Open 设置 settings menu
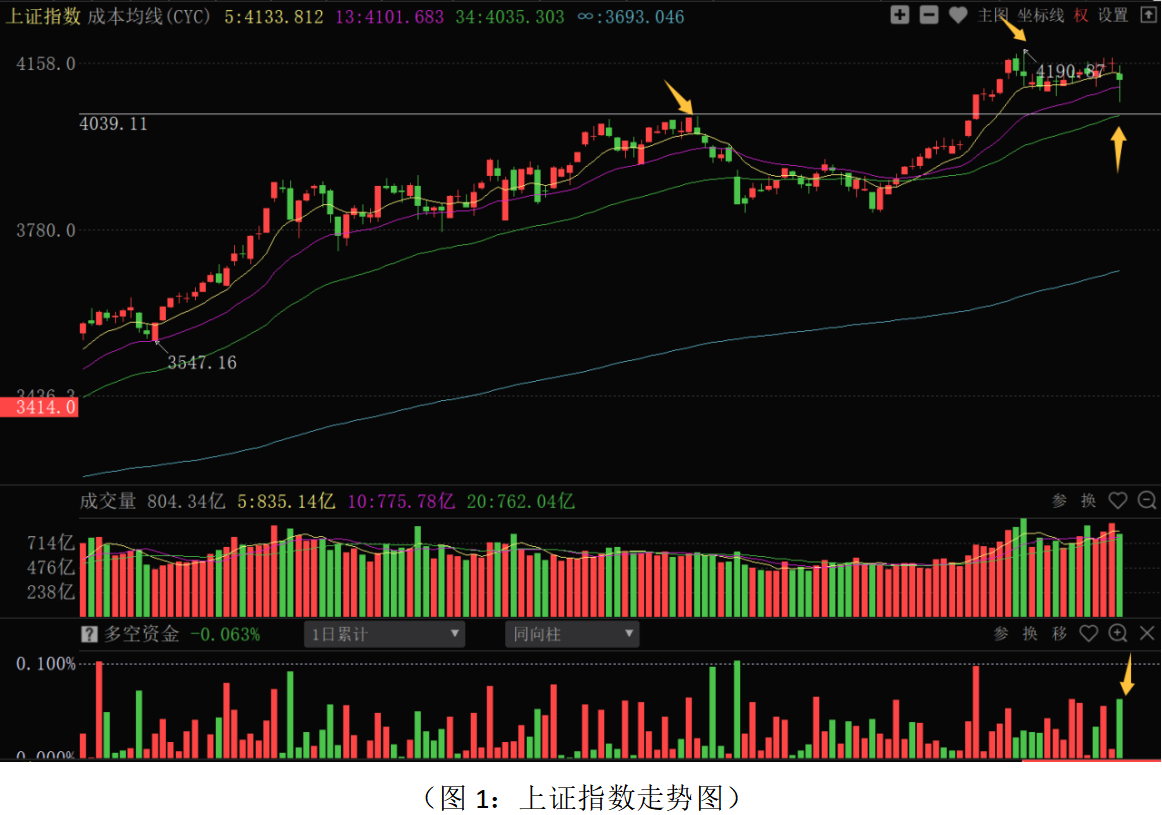This screenshot has width=1162, height=815. point(1113,15)
